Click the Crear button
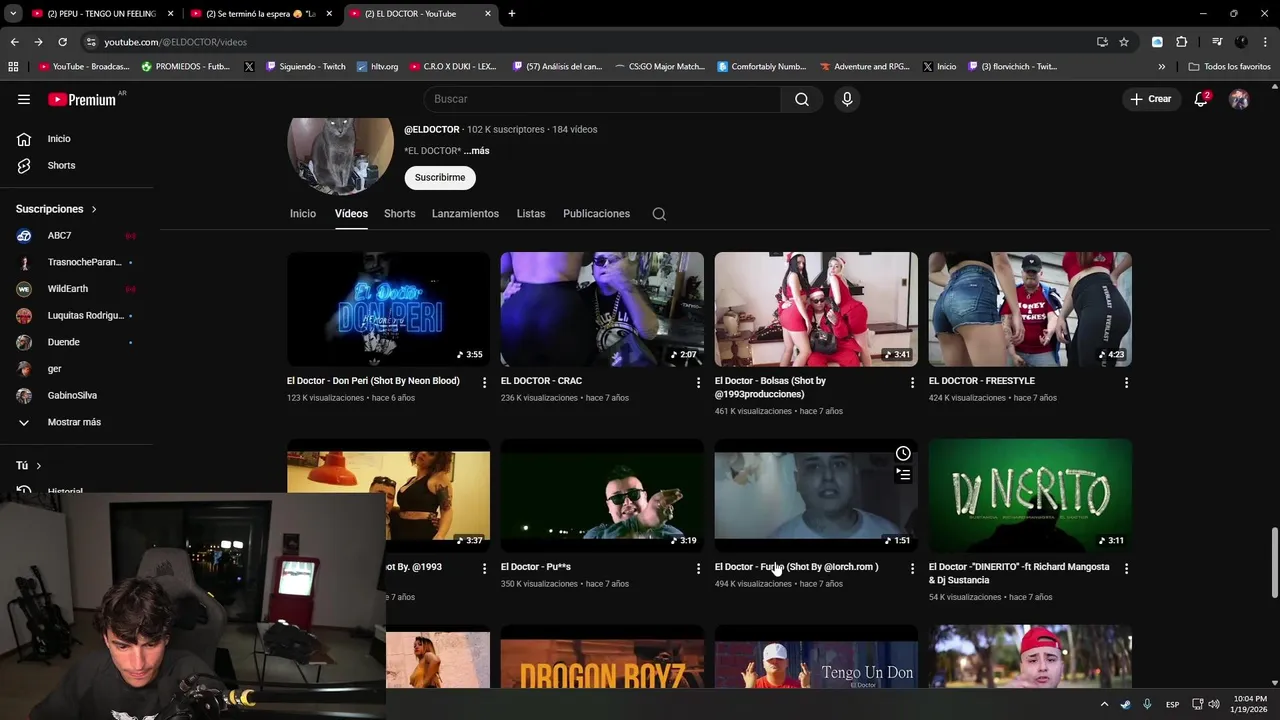This screenshot has width=1280, height=720. pyautogui.click(x=1151, y=99)
